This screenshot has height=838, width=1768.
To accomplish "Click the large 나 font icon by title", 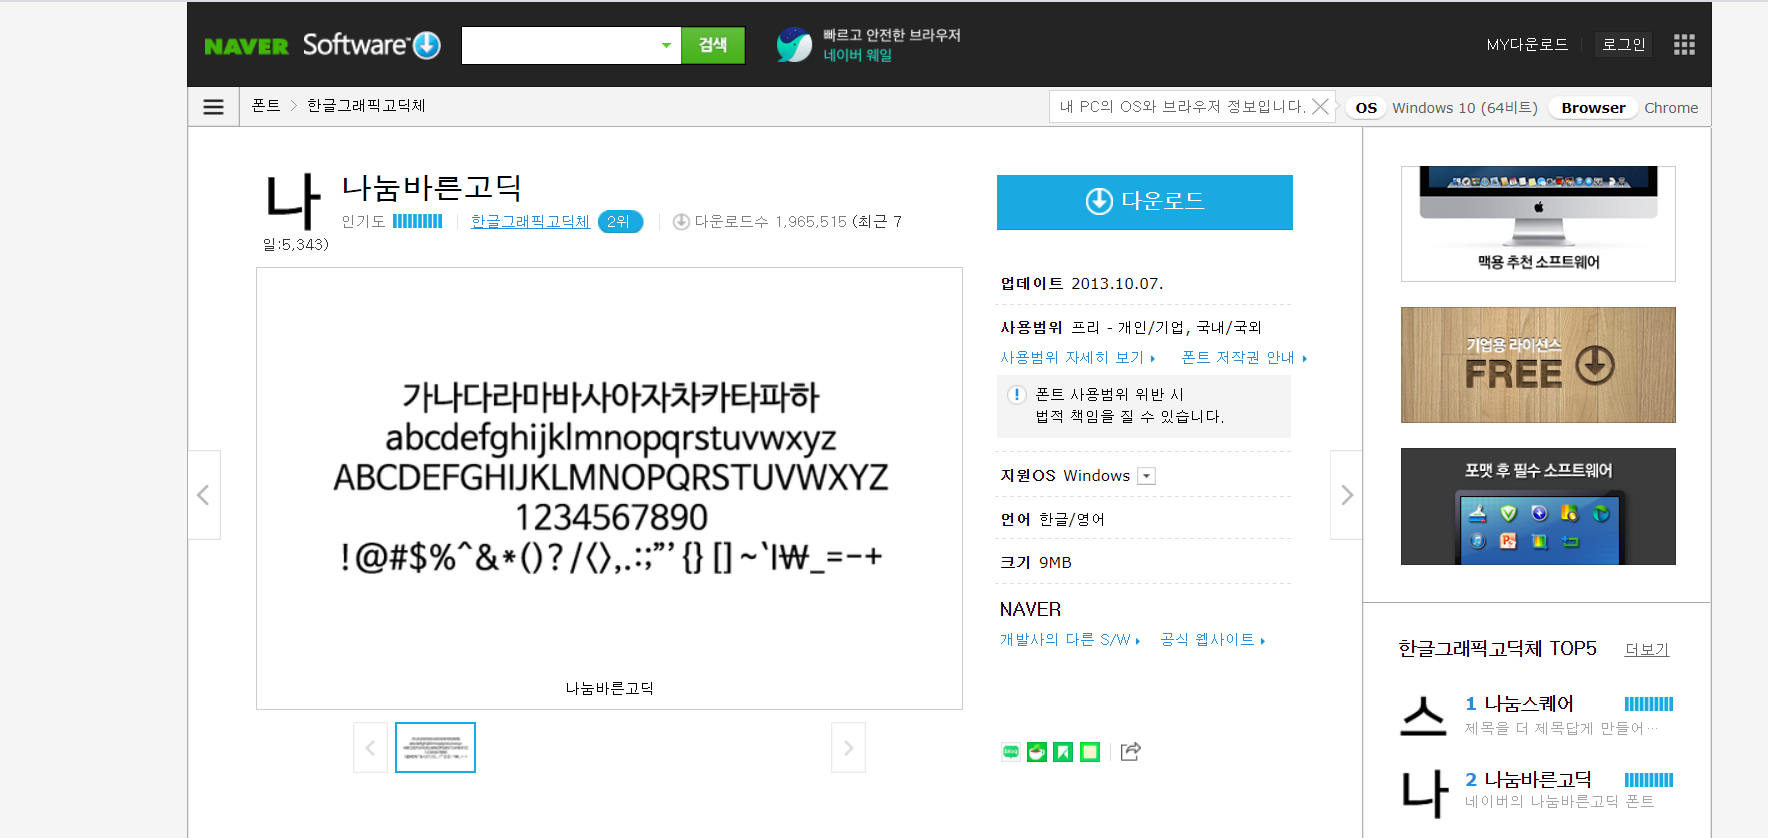I will 293,201.
